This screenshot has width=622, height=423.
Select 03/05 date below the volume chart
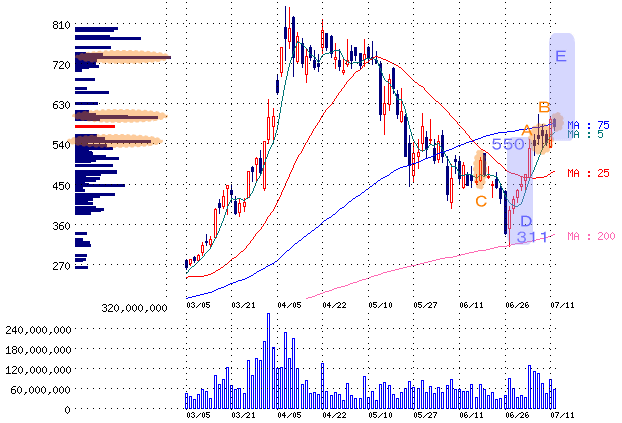(x=198, y=415)
